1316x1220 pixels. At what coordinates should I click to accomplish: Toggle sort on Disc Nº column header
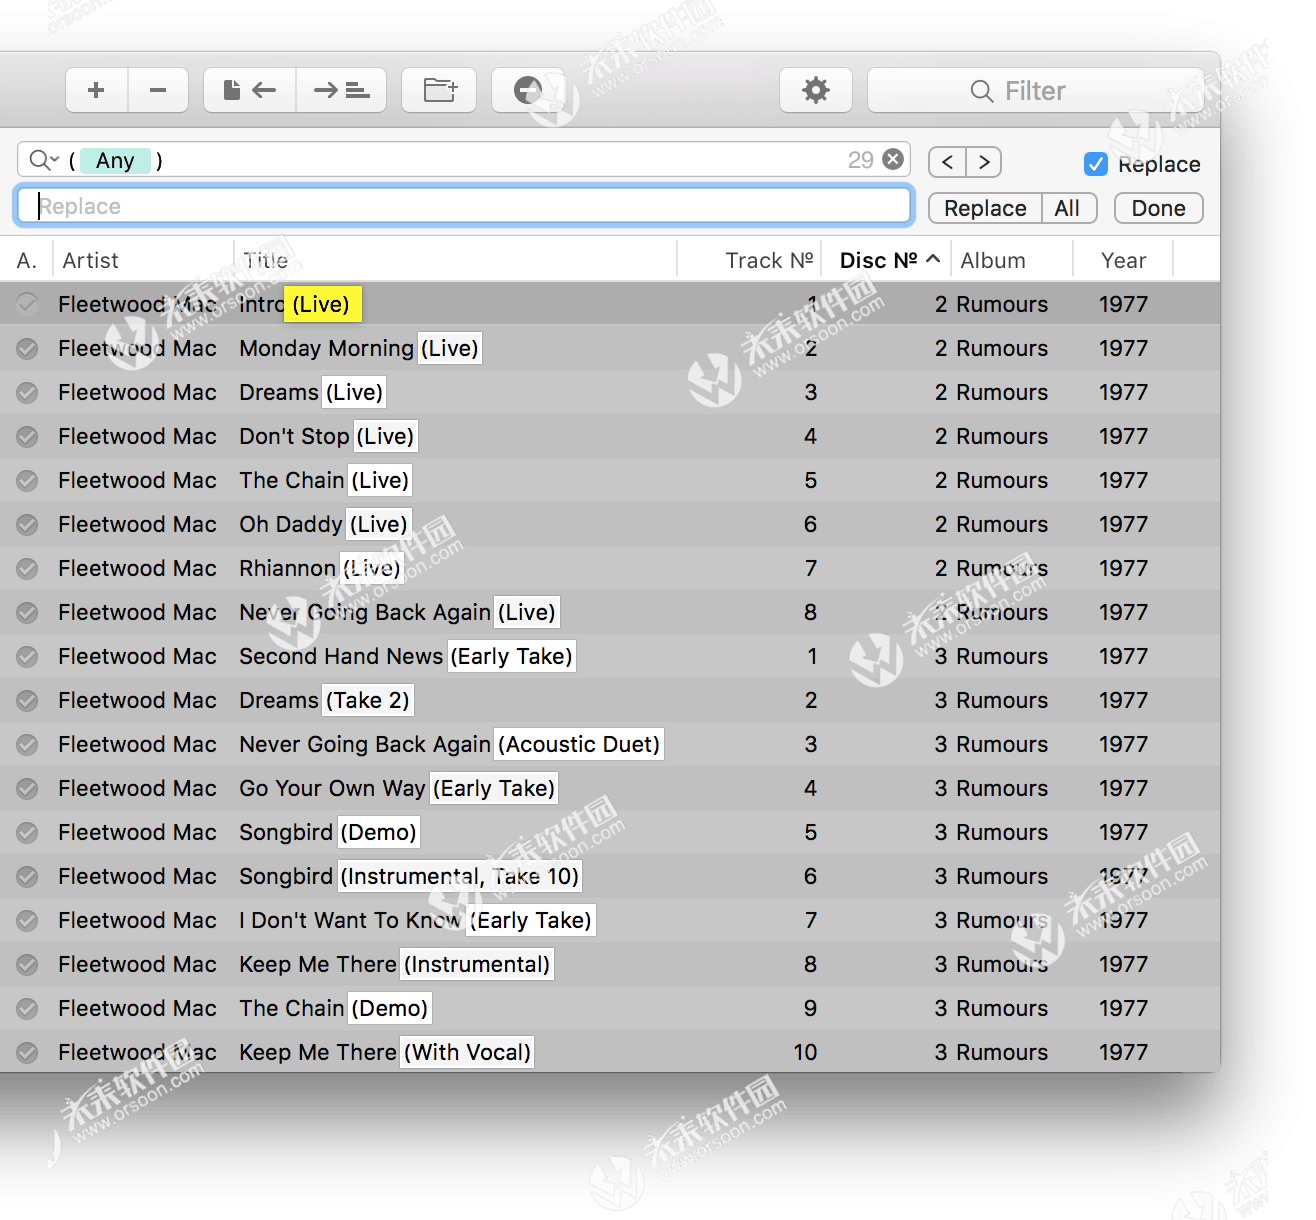tap(886, 260)
